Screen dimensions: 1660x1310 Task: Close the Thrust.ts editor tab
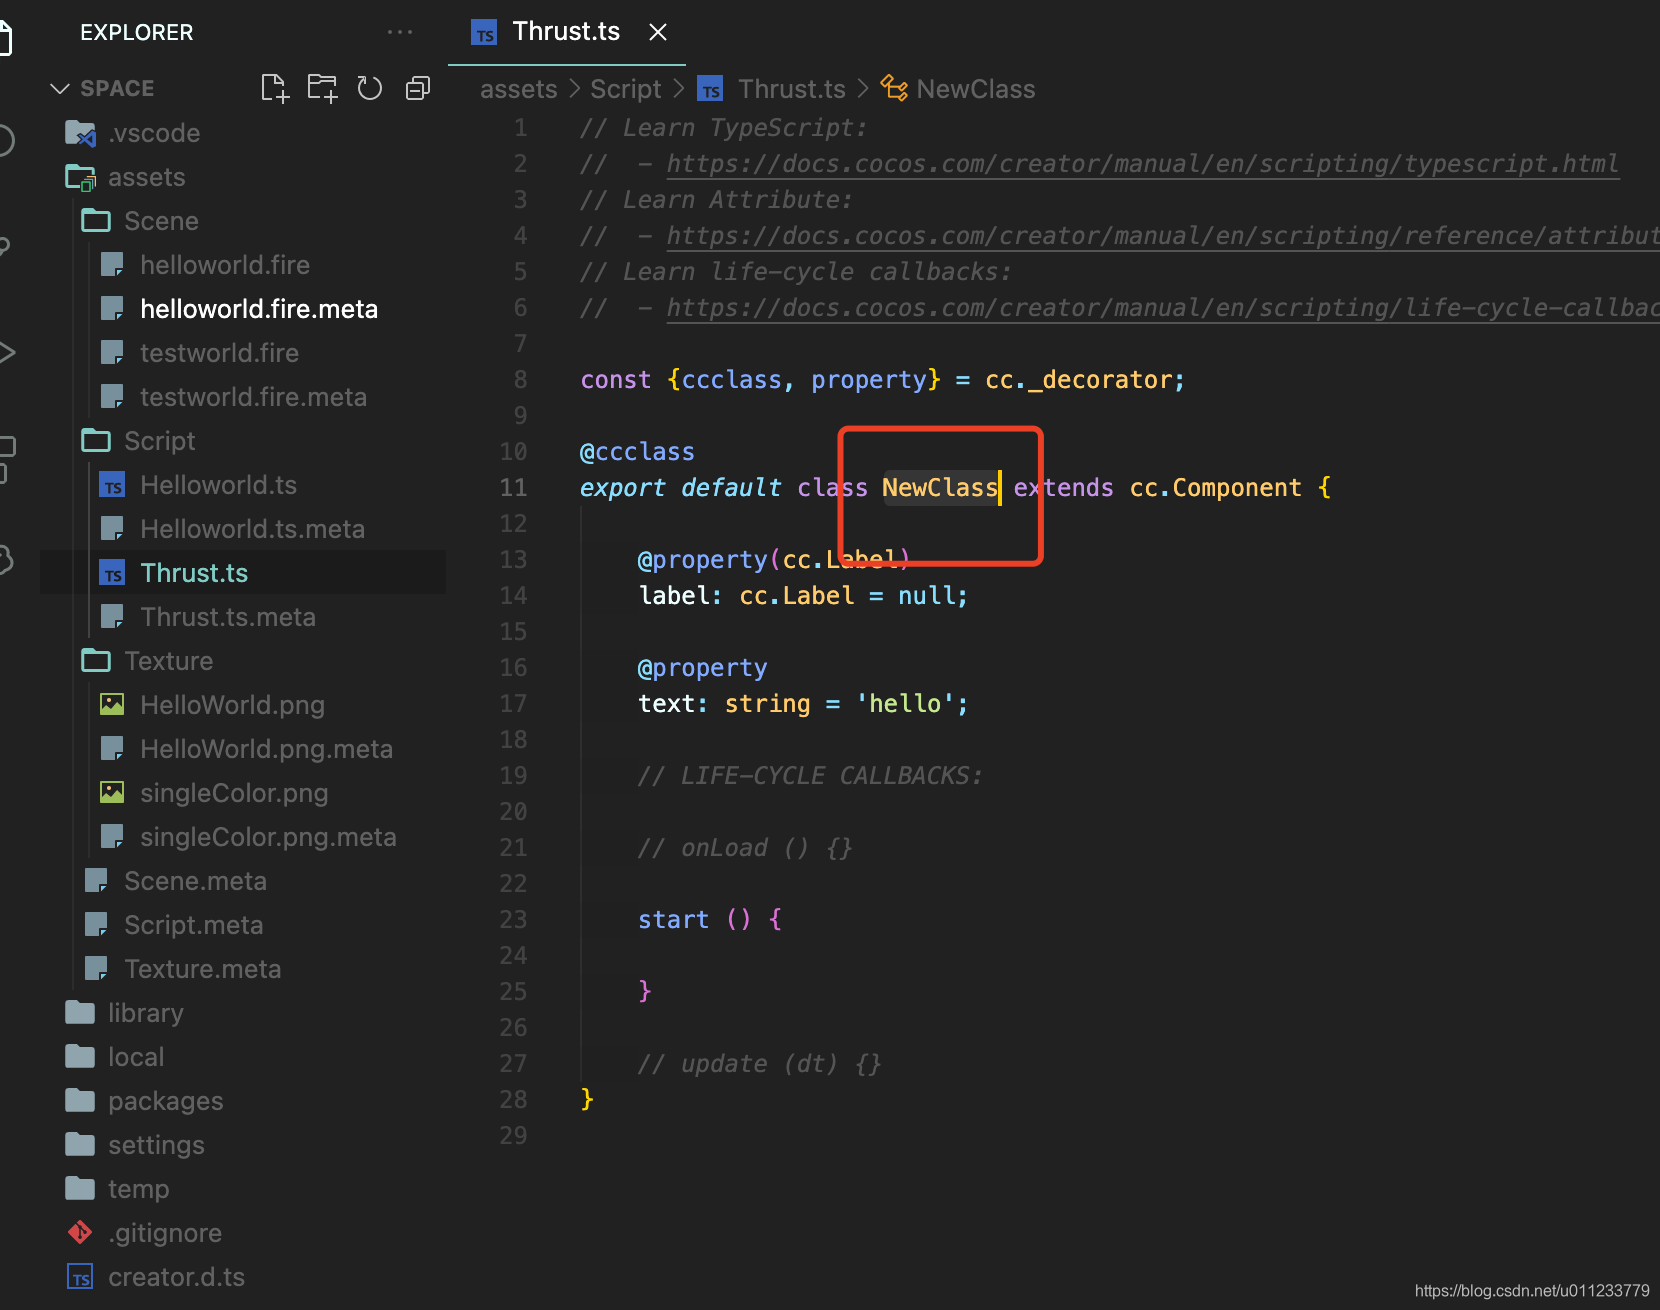click(x=658, y=32)
